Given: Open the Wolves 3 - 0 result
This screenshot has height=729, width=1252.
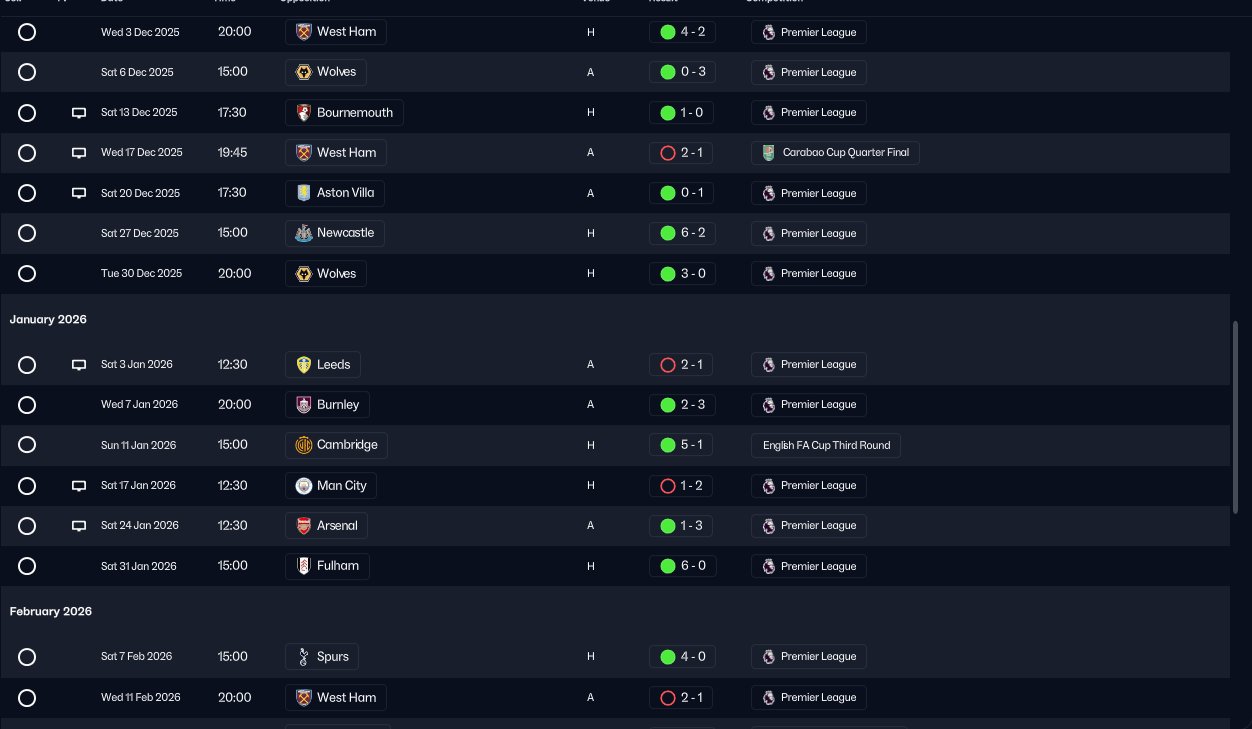Looking at the screenshot, I should (x=682, y=274).
